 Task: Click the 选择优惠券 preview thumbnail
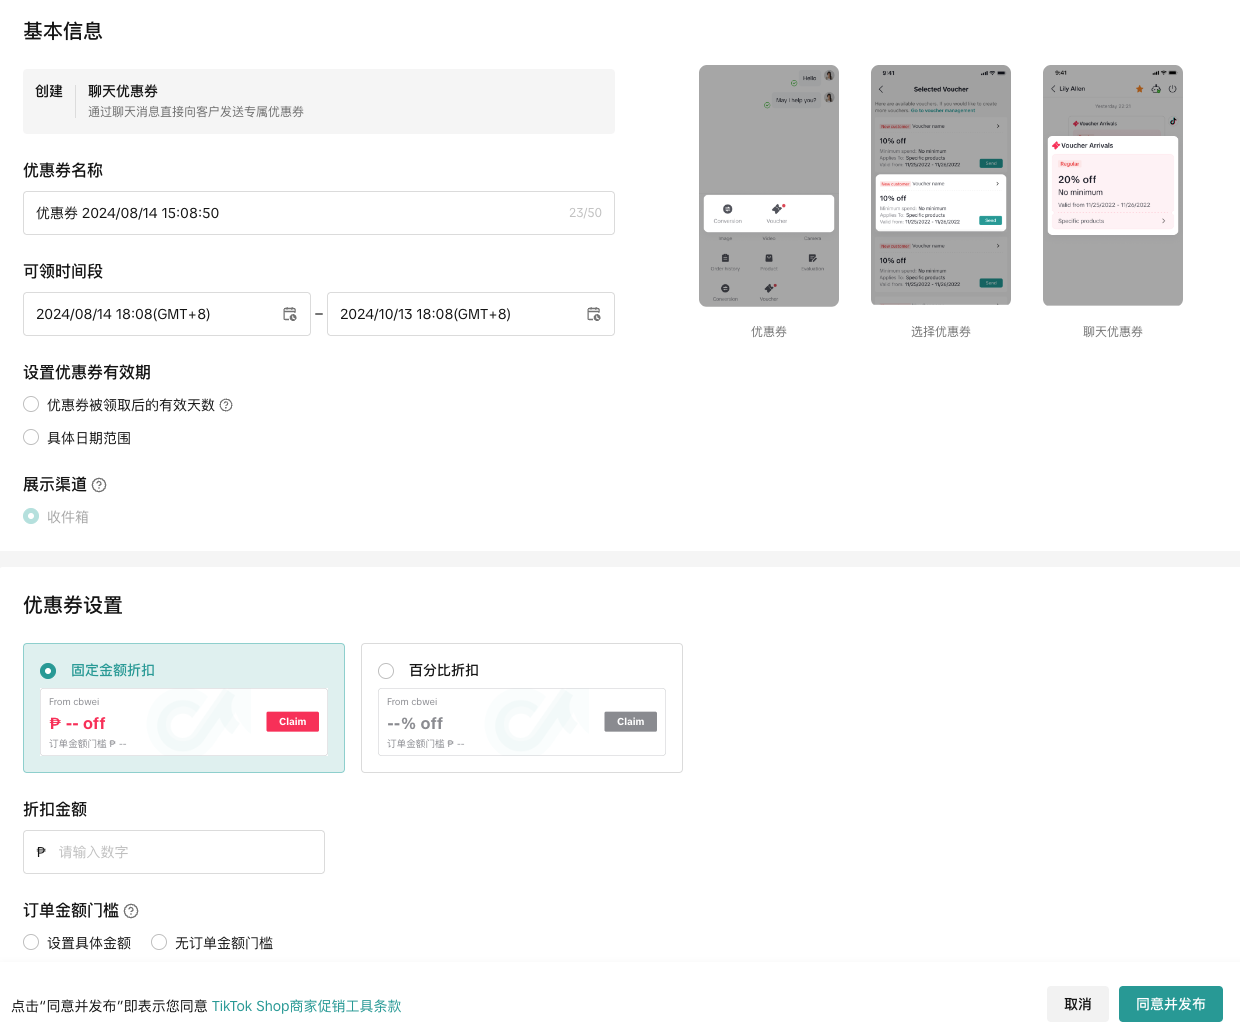(x=940, y=186)
